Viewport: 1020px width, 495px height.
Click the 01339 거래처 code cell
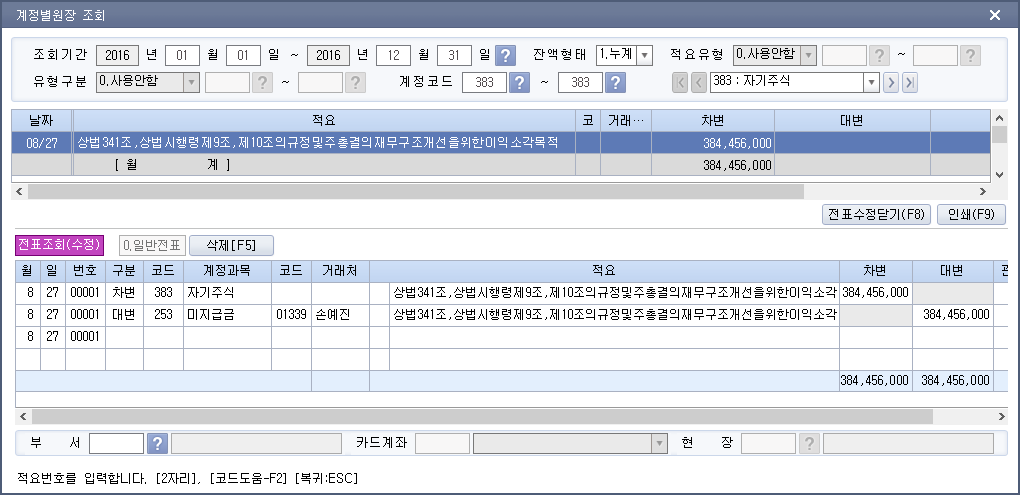[291, 315]
